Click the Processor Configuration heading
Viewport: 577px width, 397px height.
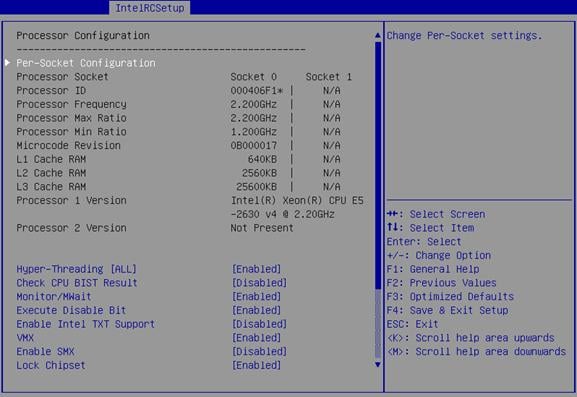83,36
